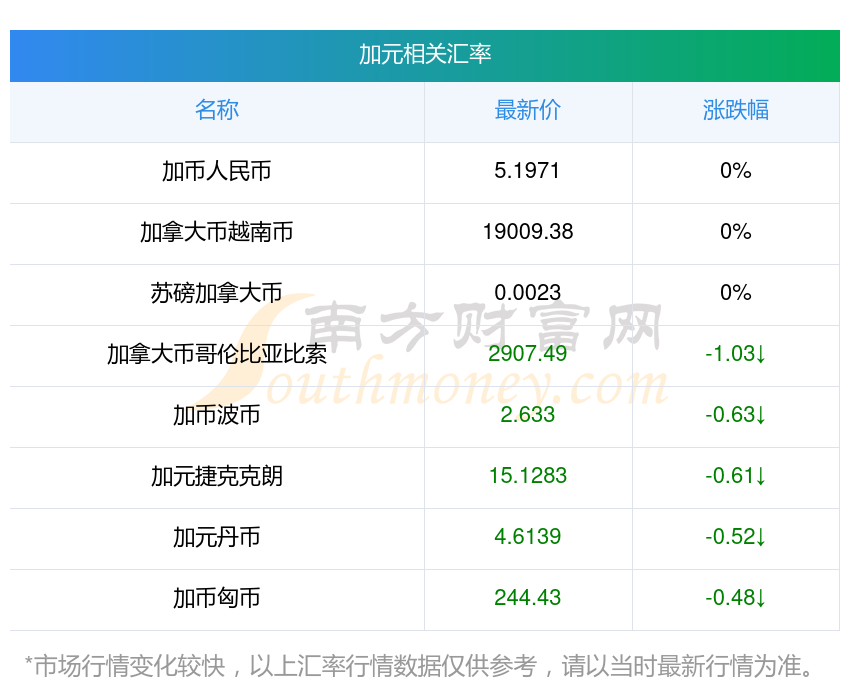Click the -0.52↓ change value
850x698 pixels.
[736, 537]
